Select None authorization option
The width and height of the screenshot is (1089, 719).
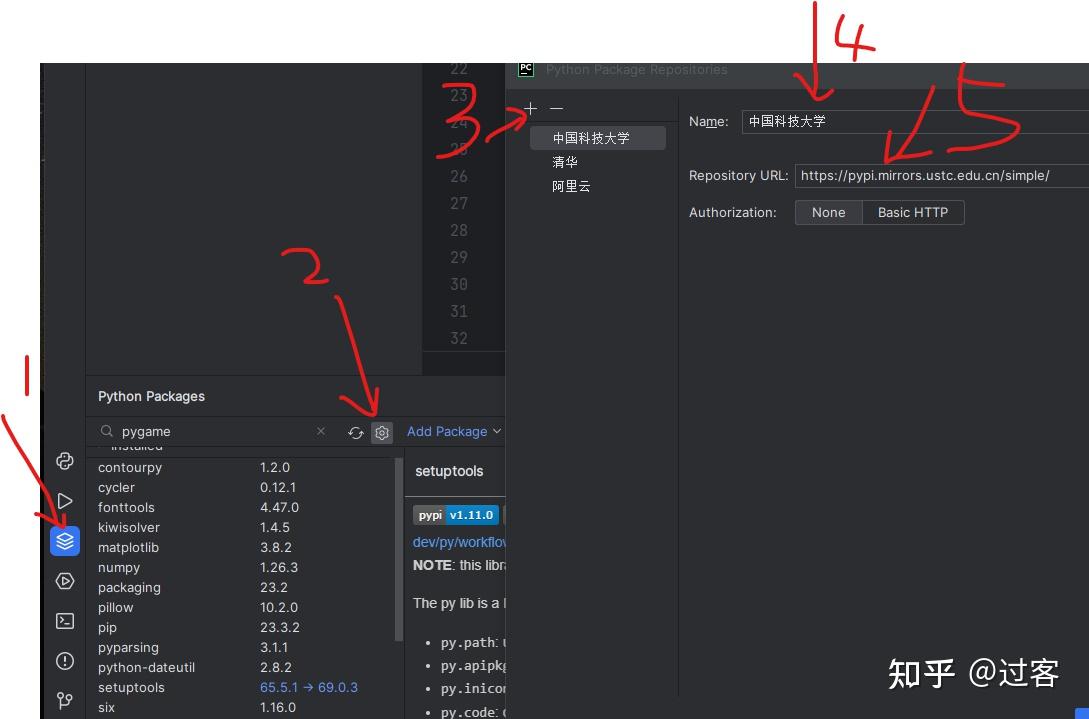[x=829, y=213]
